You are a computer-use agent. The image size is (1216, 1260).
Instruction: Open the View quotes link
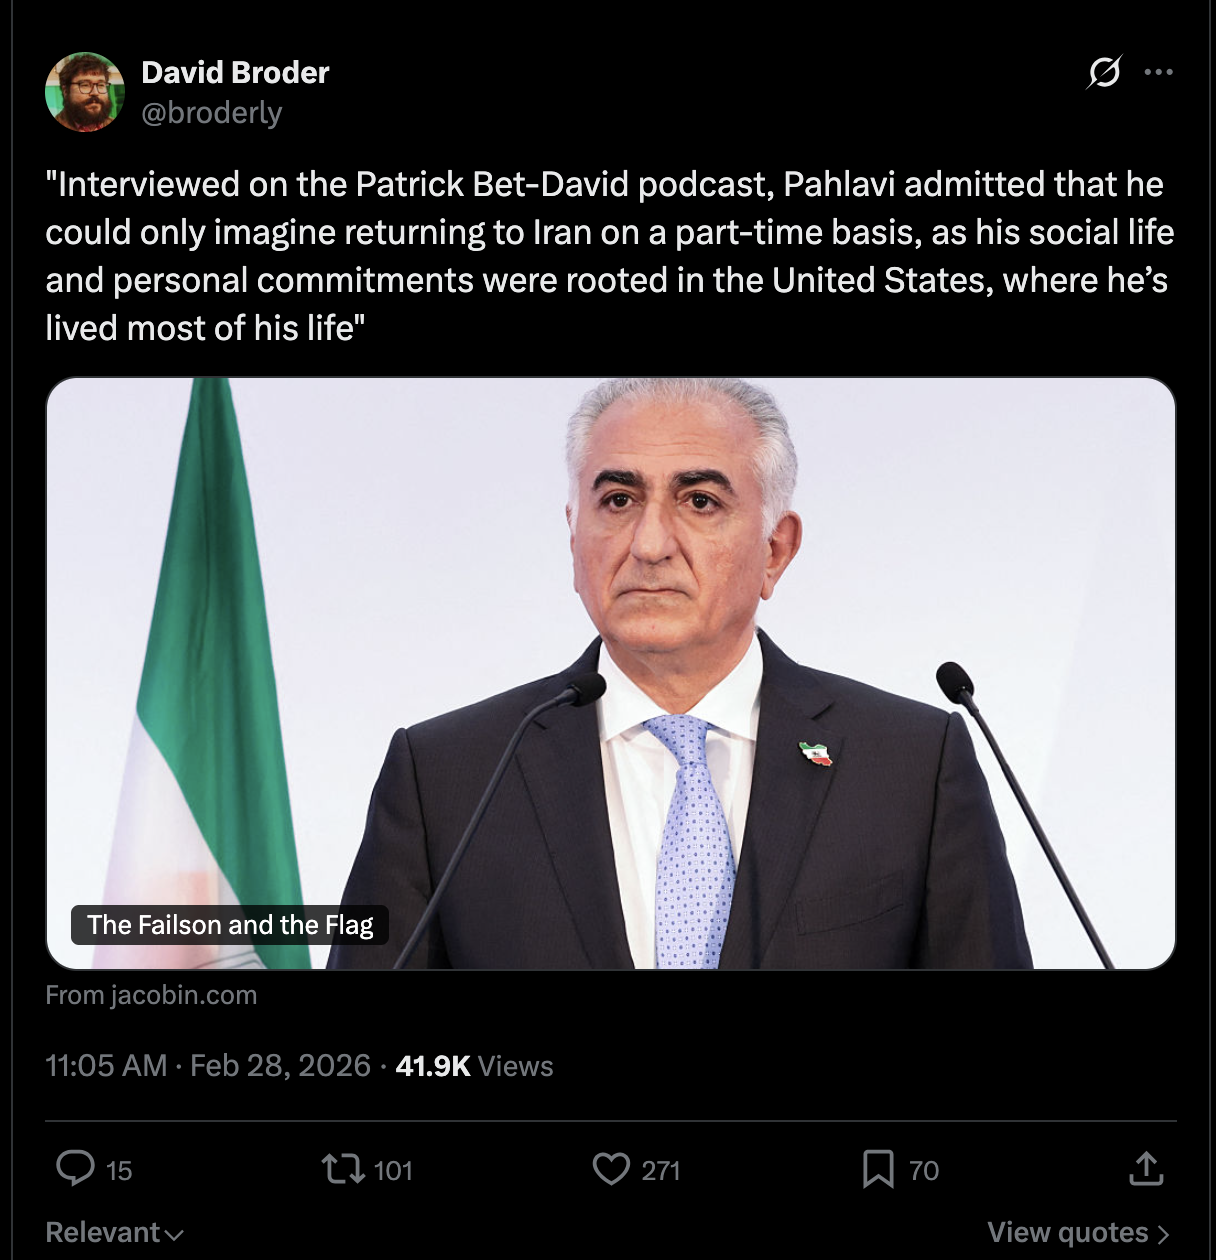(x=1077, y=1232)
